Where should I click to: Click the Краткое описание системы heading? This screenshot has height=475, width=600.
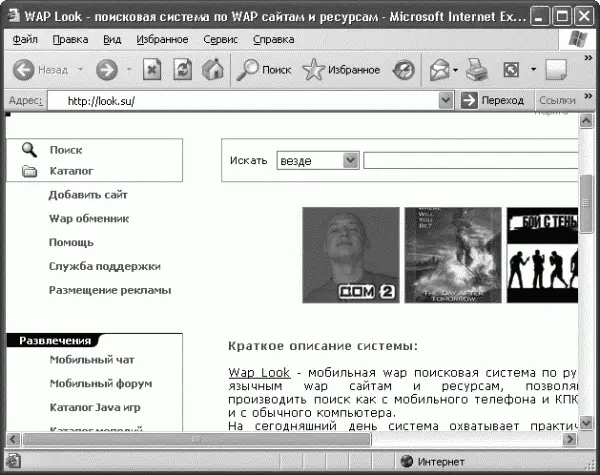click(x=323, y=346)
